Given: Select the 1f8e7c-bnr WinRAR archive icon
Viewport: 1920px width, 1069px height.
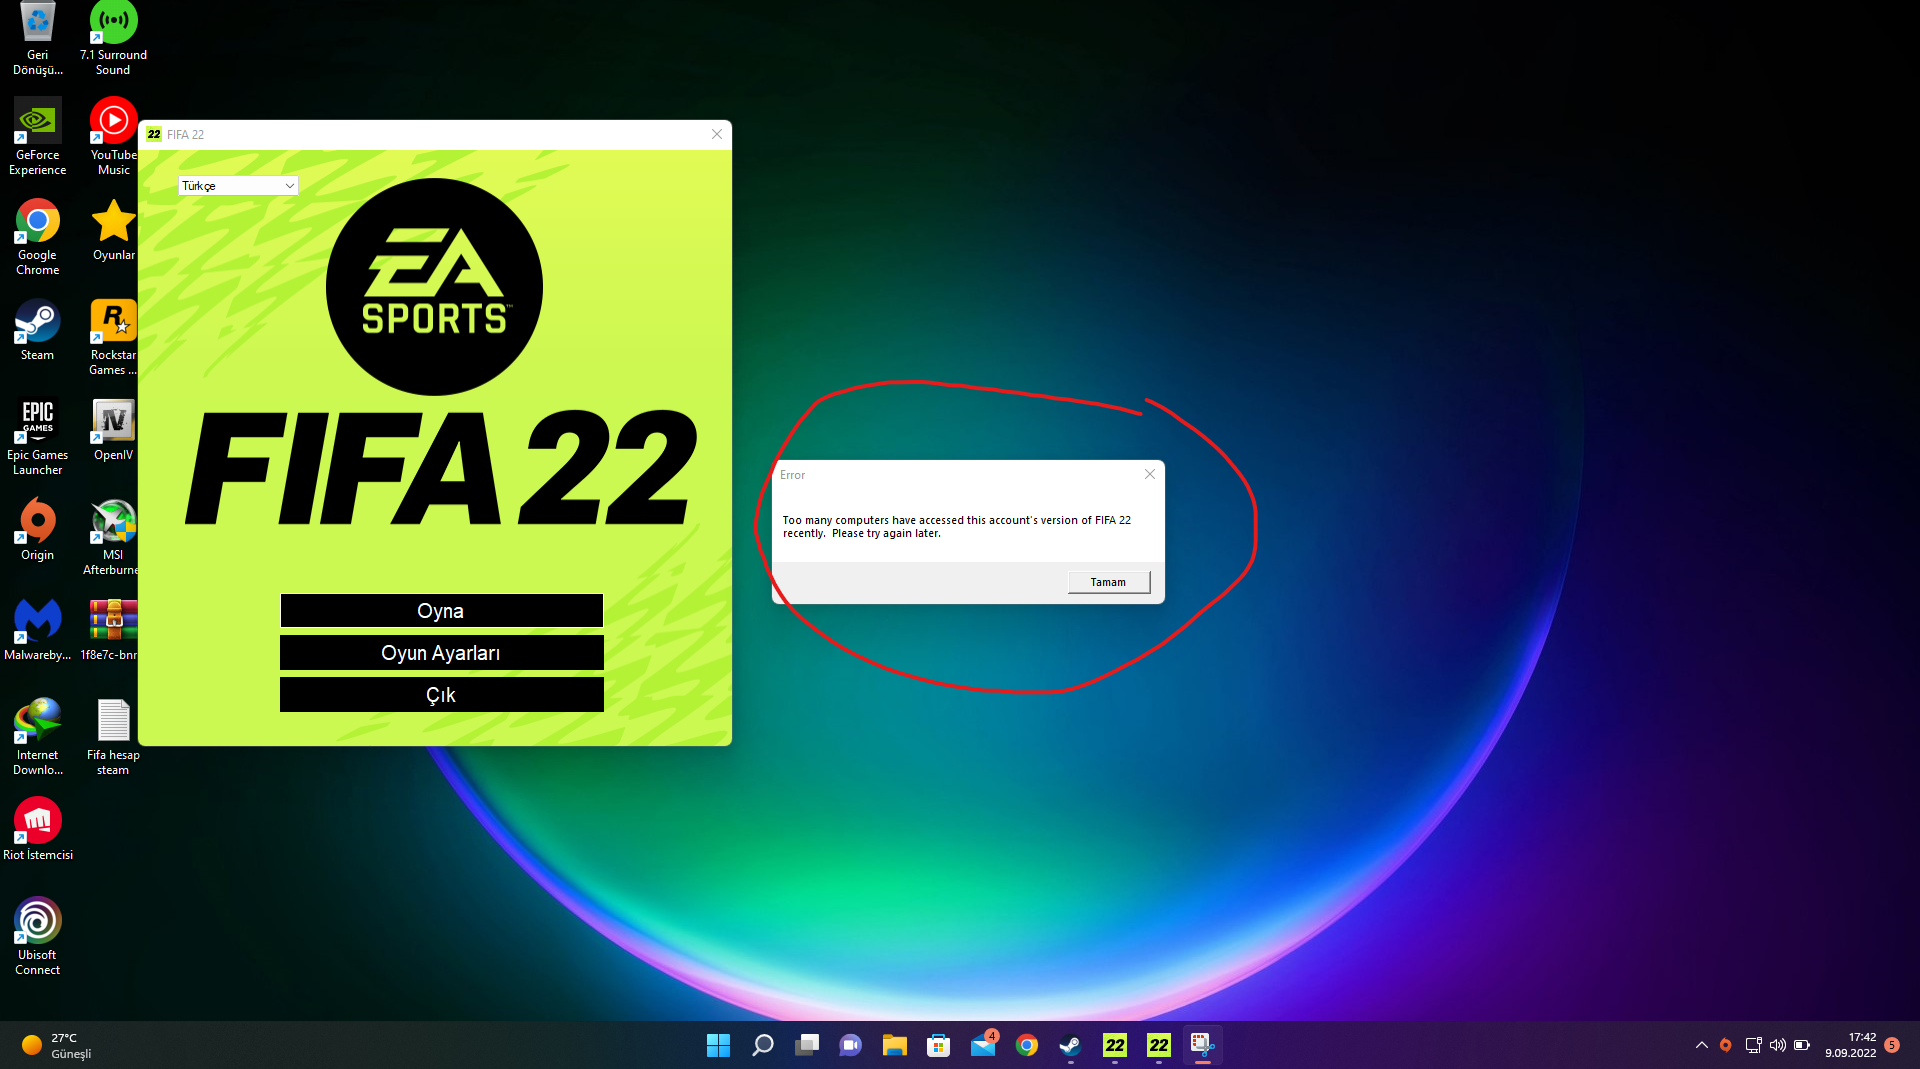Looking at the screenshot, I should pyautogui.click(x=113, y=630).
